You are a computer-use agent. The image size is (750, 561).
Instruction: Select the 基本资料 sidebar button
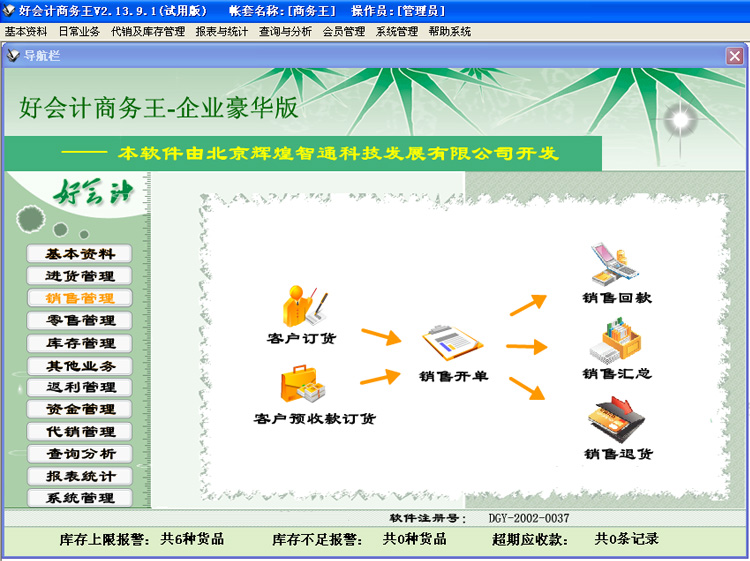click(x=79, y=253)
